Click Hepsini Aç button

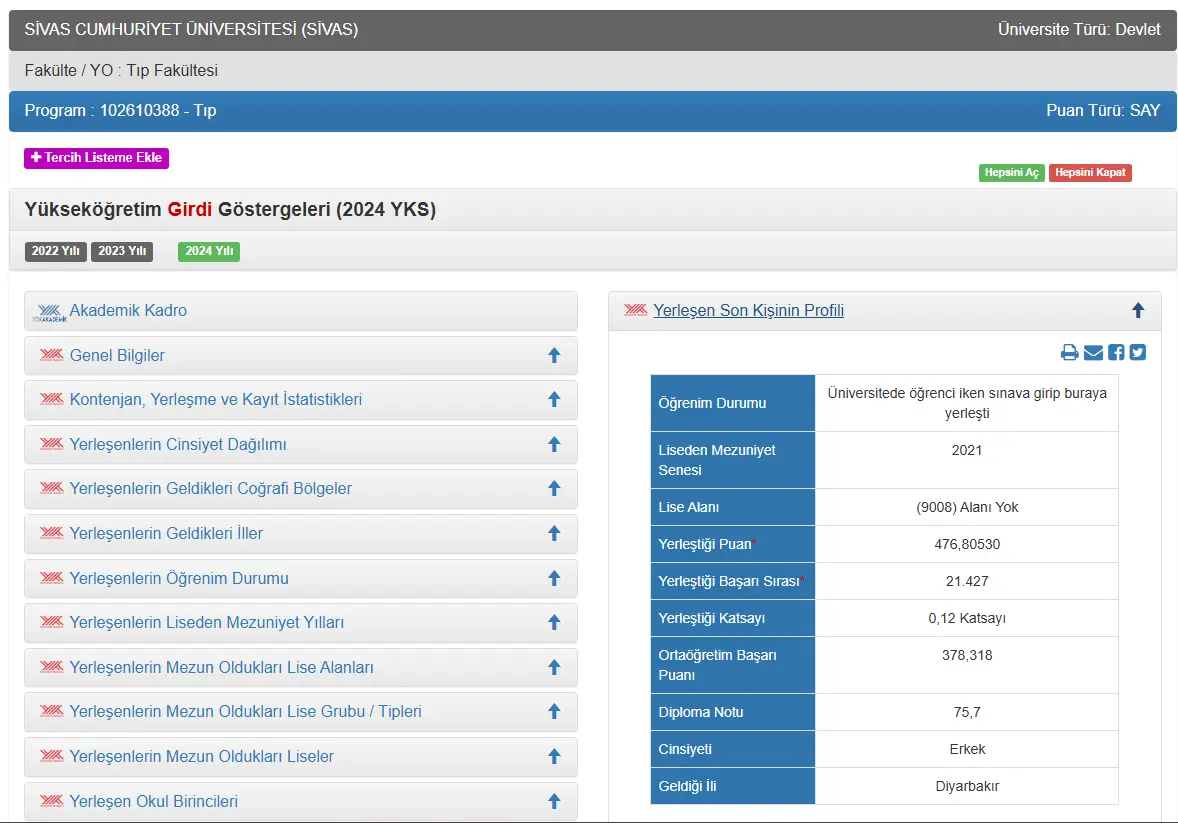(x=1011, y=172)
